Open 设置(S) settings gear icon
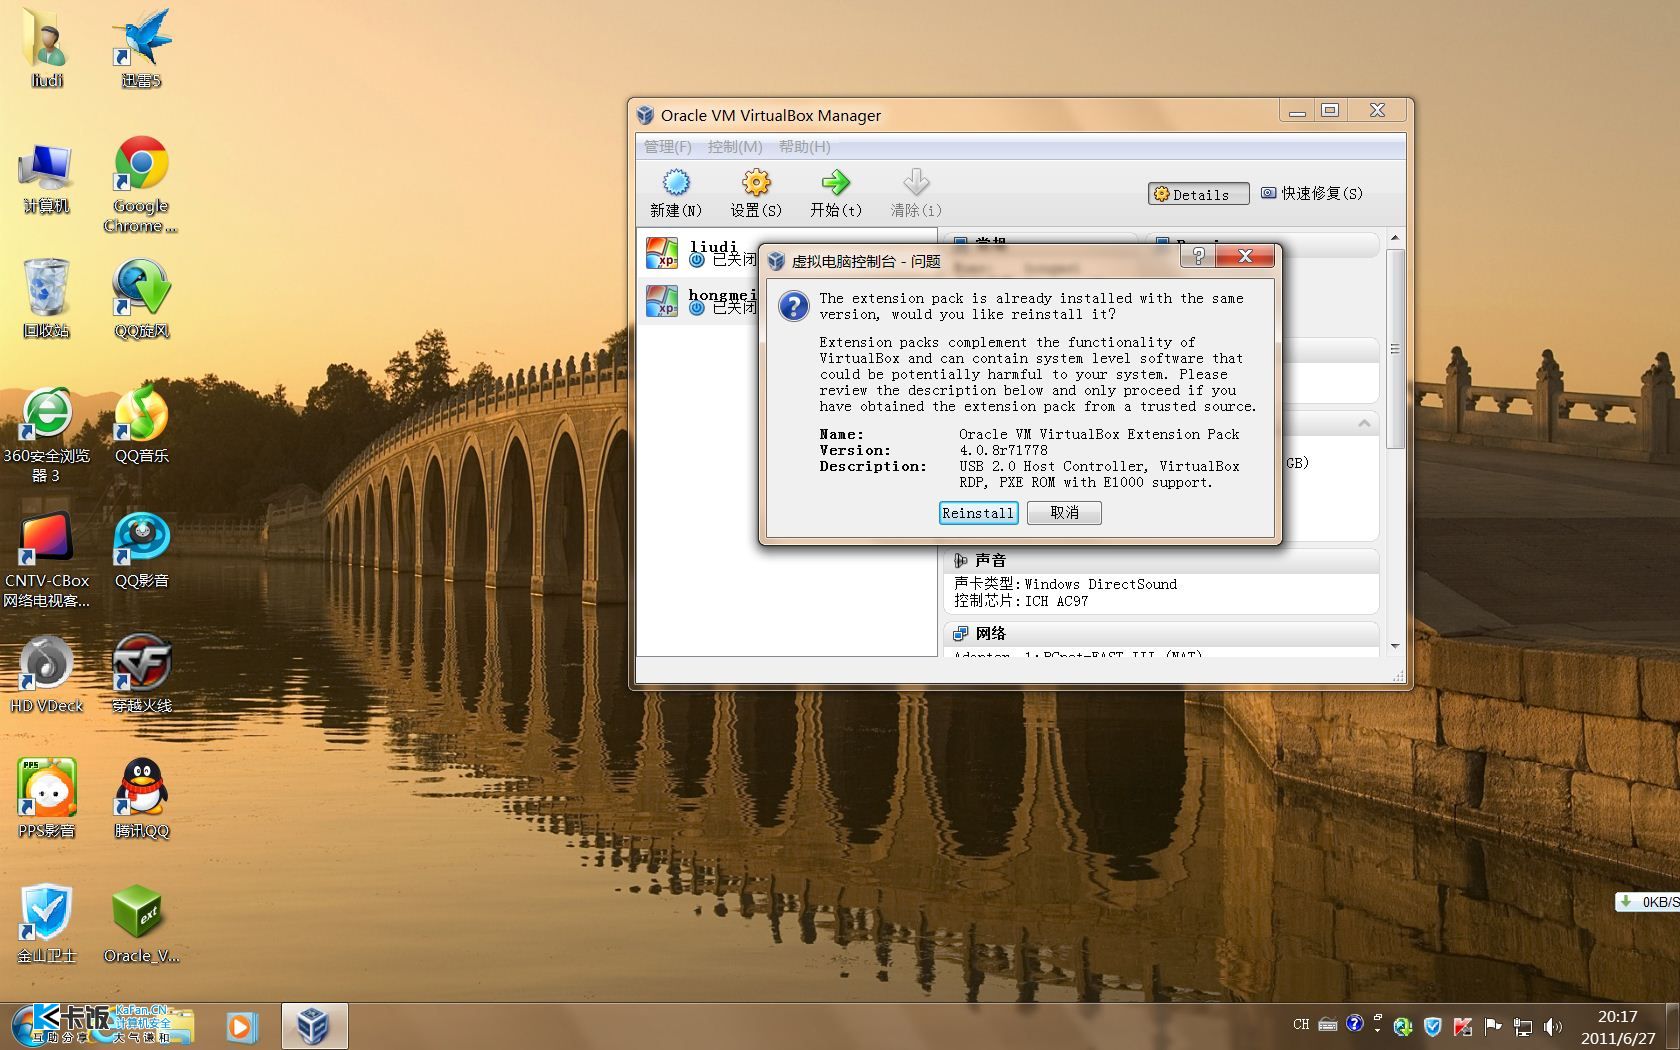 click(x=756, y=193)
